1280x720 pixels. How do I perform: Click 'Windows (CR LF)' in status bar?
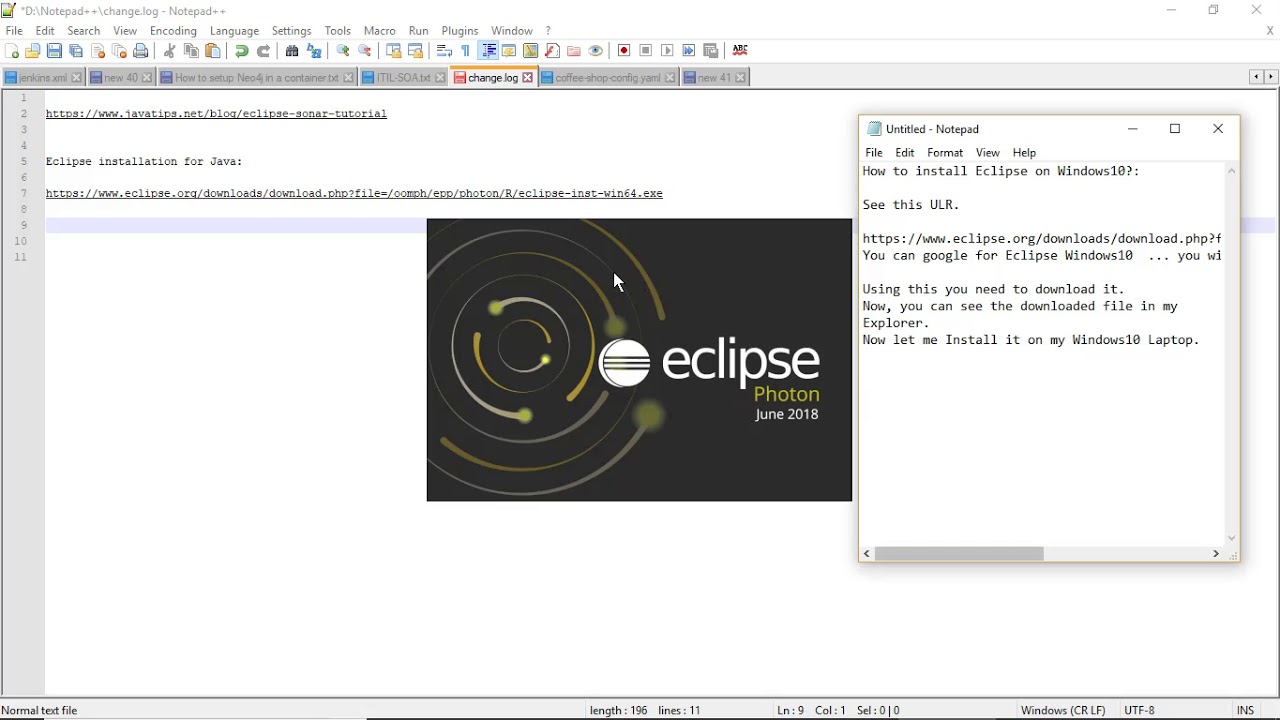coord(1063,710)
